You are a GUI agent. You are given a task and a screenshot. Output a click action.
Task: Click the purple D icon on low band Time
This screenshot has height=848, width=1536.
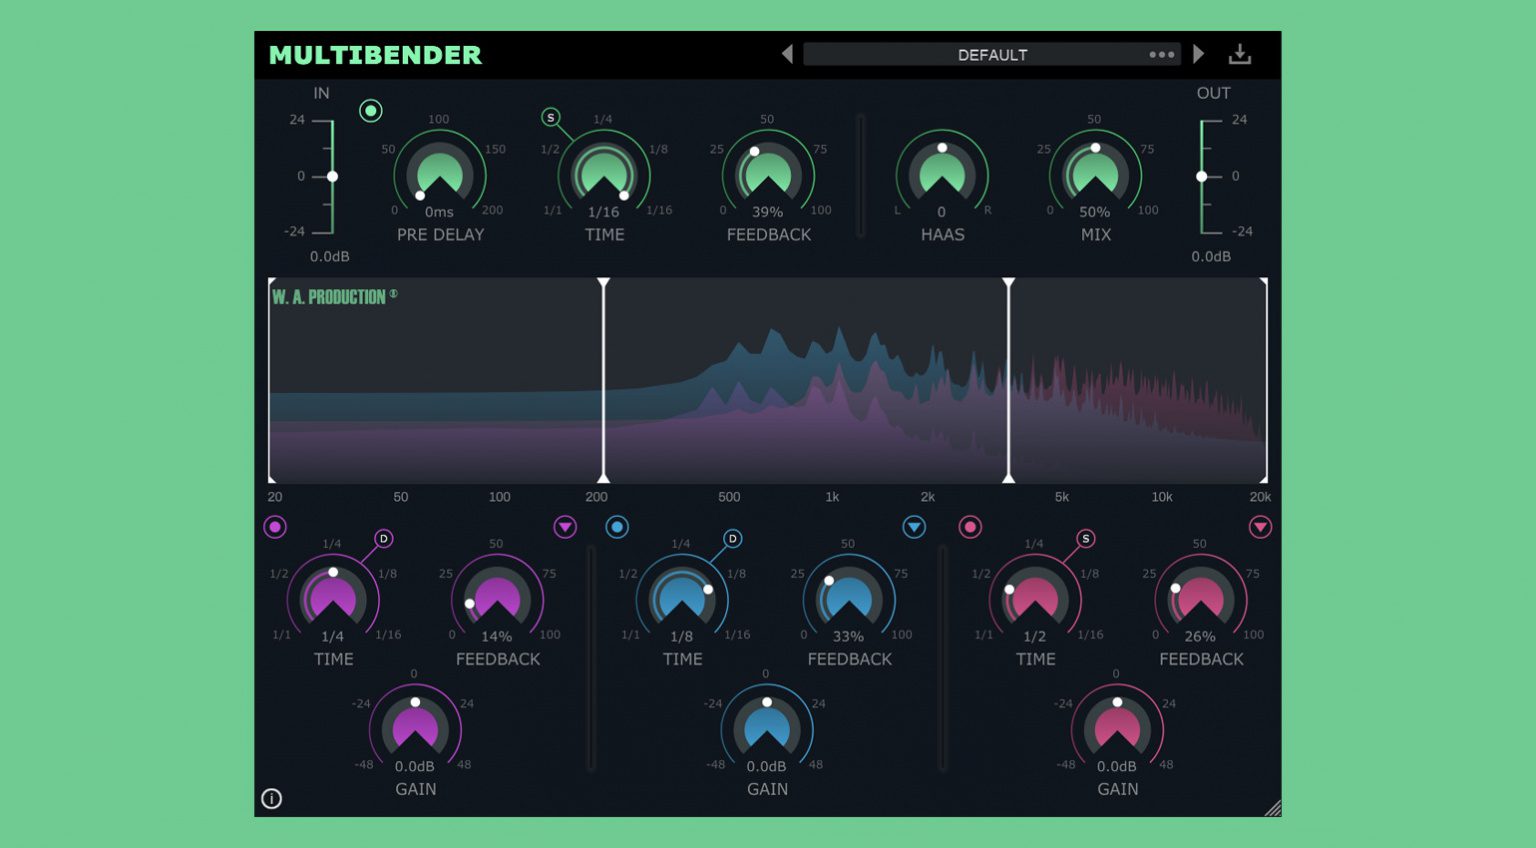click(x=383, y=539)
